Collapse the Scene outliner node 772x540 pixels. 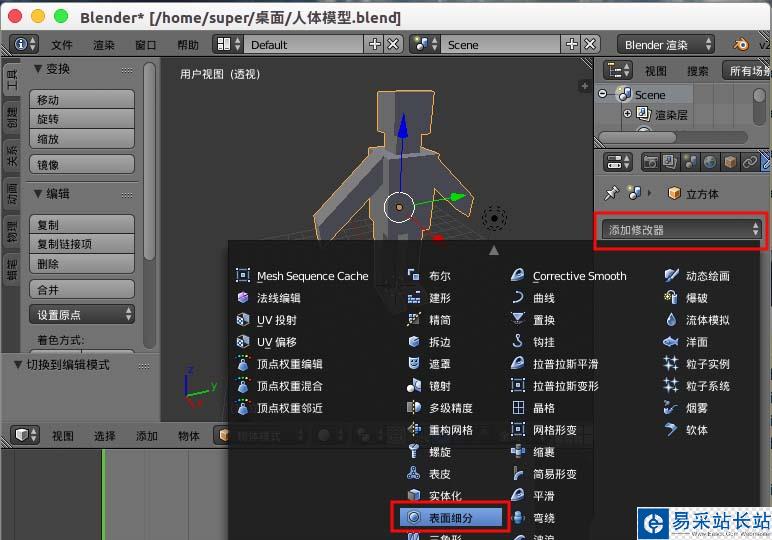603,94
